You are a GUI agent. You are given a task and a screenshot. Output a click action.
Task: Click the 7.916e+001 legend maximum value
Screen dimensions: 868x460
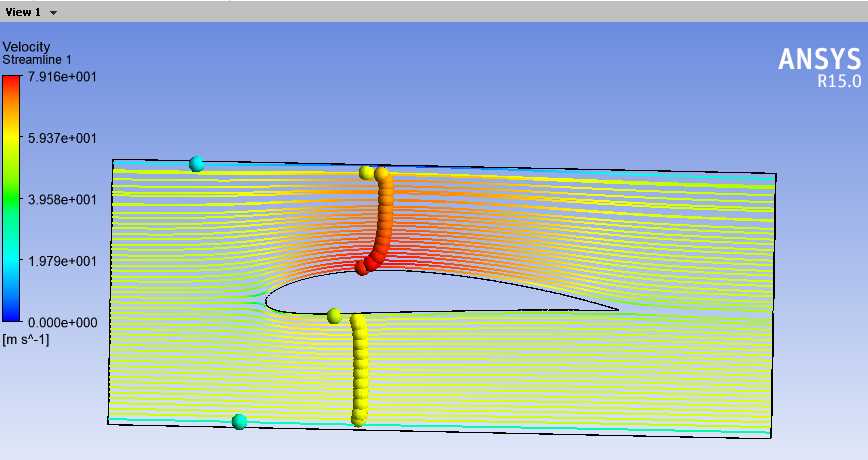tap(62, 77)
